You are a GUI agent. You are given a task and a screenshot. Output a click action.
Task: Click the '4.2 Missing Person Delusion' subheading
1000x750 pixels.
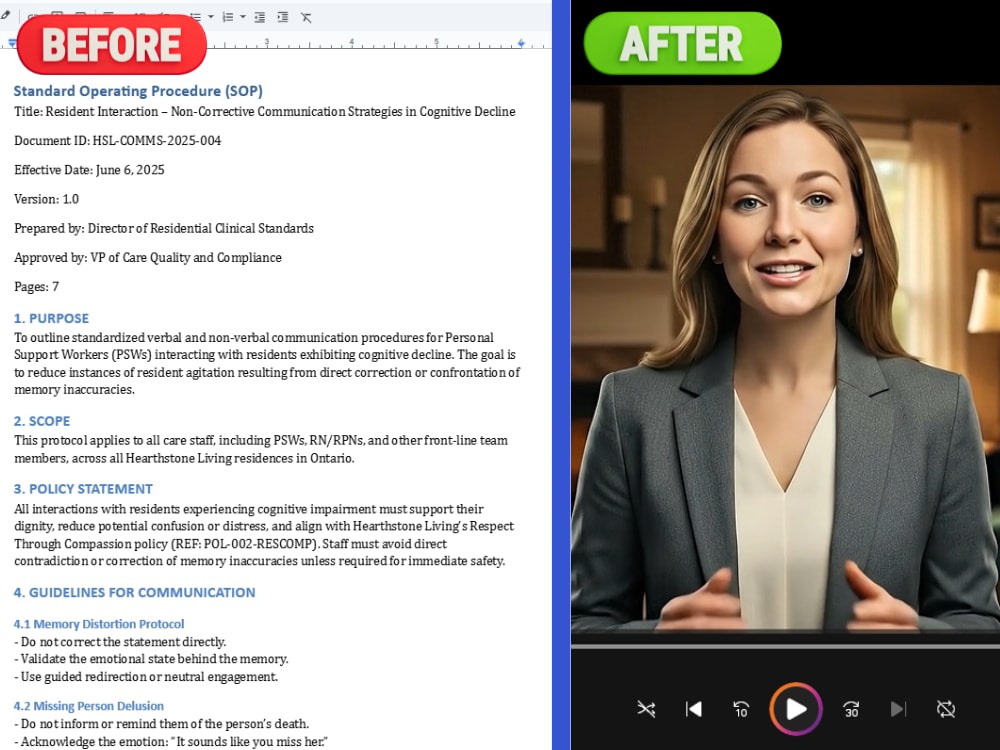click(89, 706)
